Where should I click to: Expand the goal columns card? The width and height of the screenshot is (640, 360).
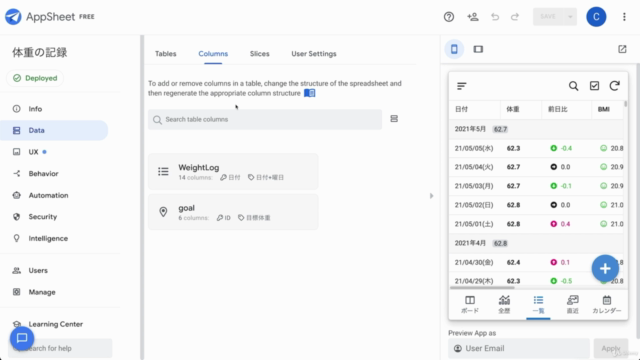(x=233, y=212)
